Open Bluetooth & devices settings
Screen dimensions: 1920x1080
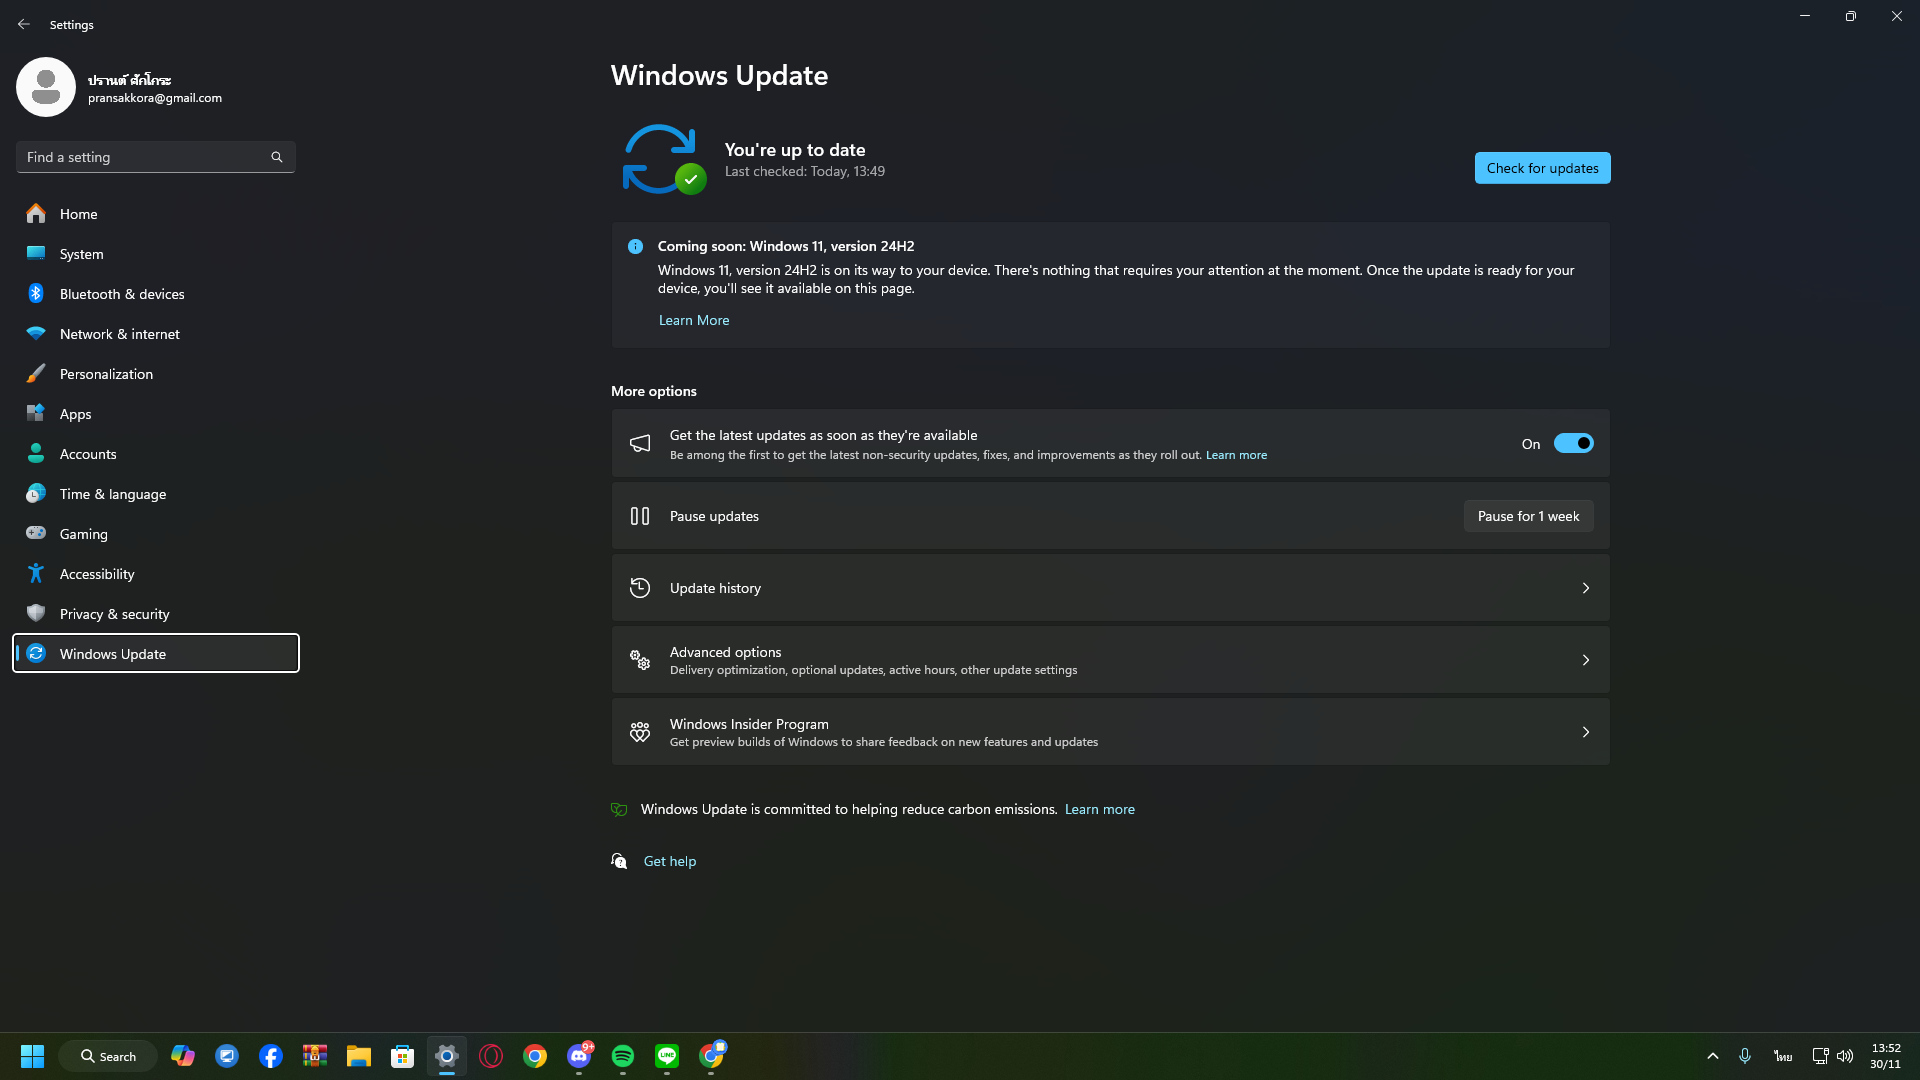[156, 294]
